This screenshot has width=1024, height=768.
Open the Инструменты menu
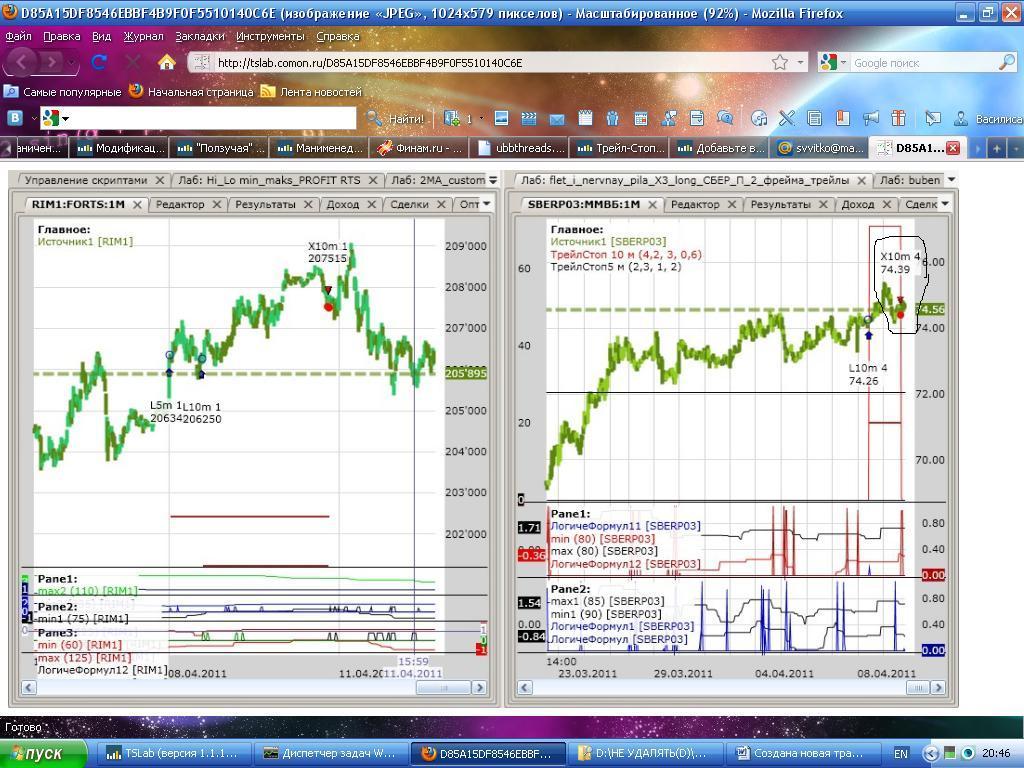tap(270, 37)
